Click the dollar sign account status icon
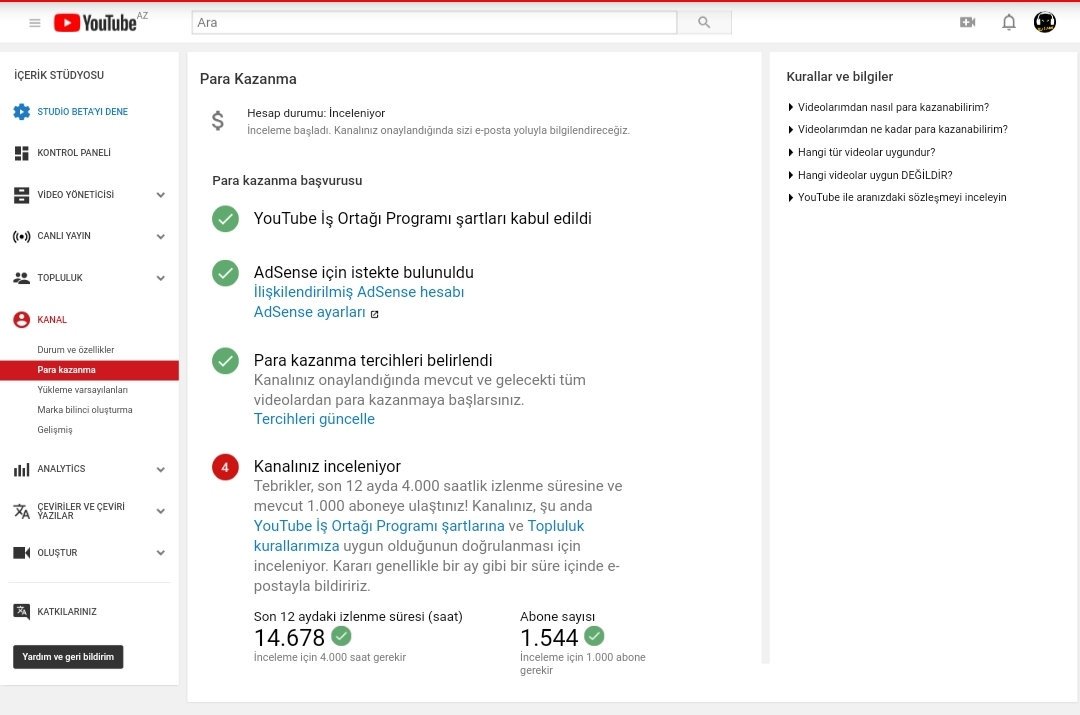Viewport: 1080px width, 715px height. 218,121
